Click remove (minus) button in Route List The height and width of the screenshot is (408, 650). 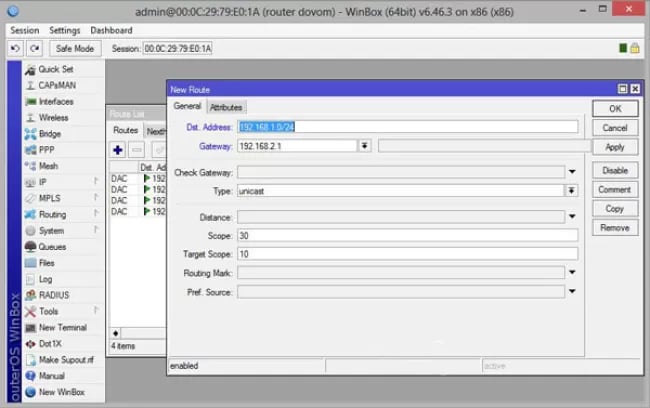click(137, 150)
